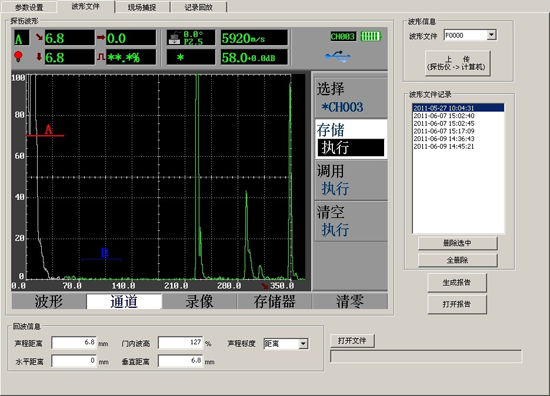Image resolution: width=550 pixels, height=396 pixels.
Task: Click the green gate A indicator
Action: click(x=18, y=38)
